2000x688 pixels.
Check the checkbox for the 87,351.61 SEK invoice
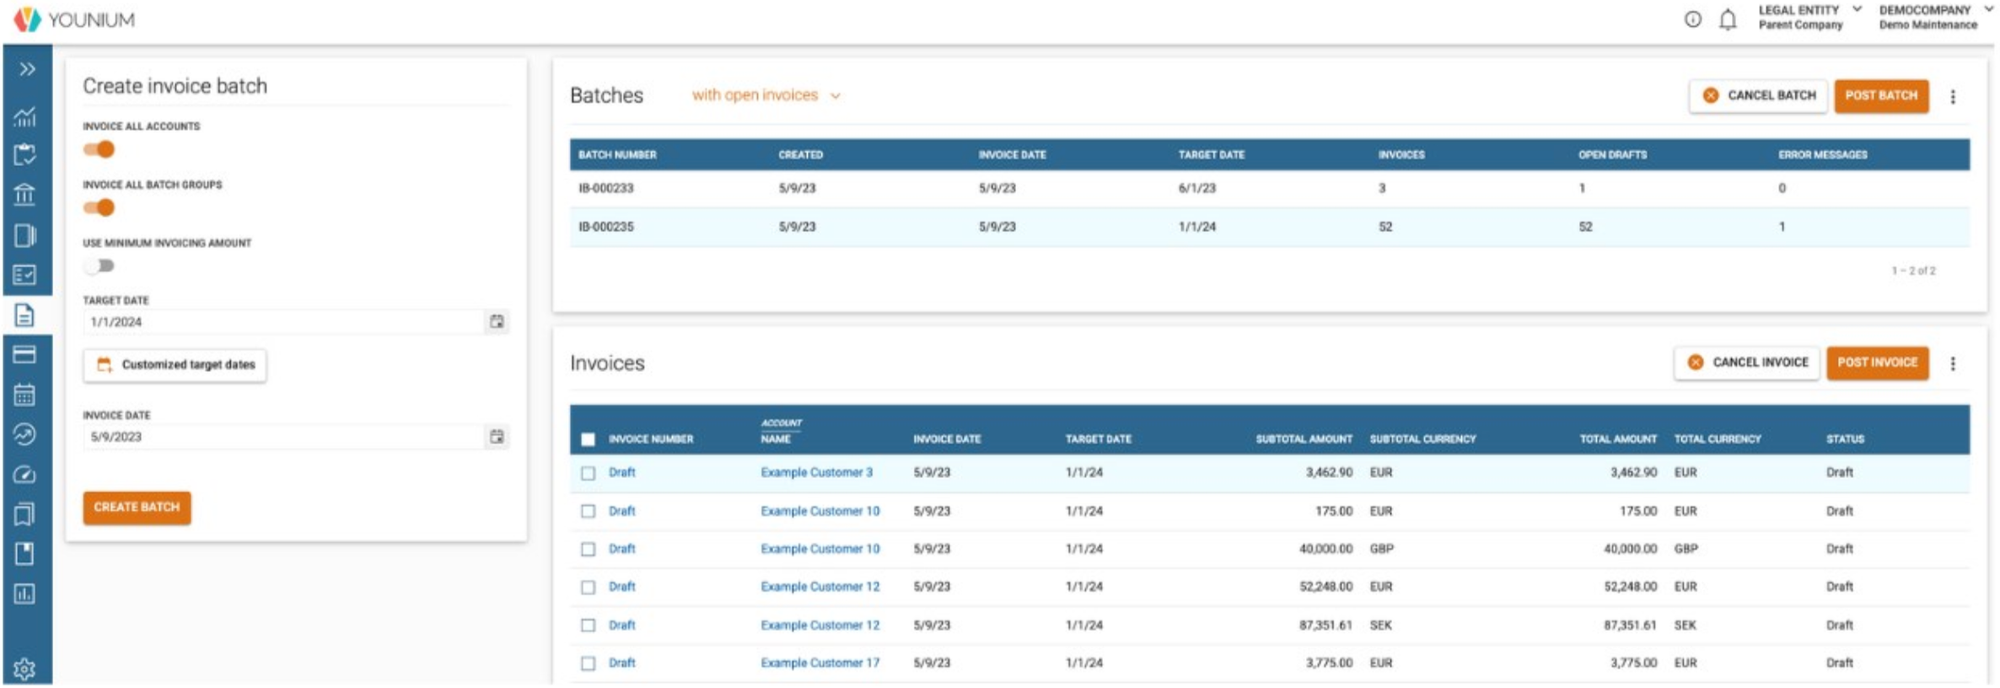(x=588, y=625)
